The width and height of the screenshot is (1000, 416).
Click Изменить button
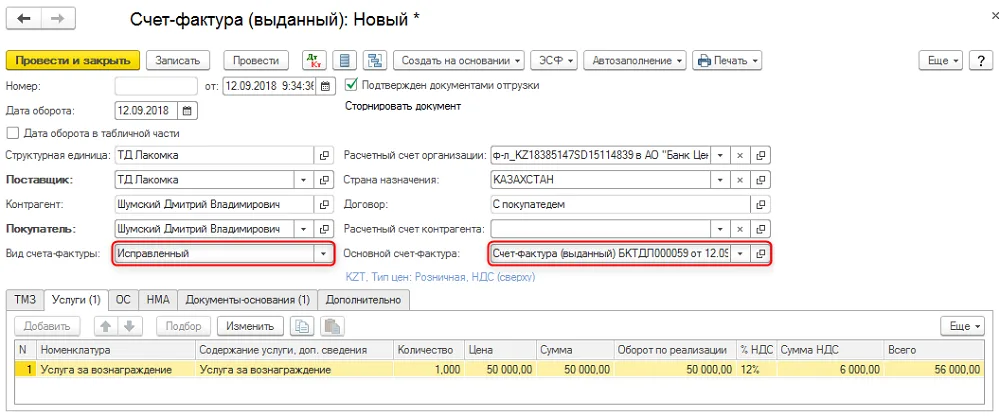pos(250,326)
